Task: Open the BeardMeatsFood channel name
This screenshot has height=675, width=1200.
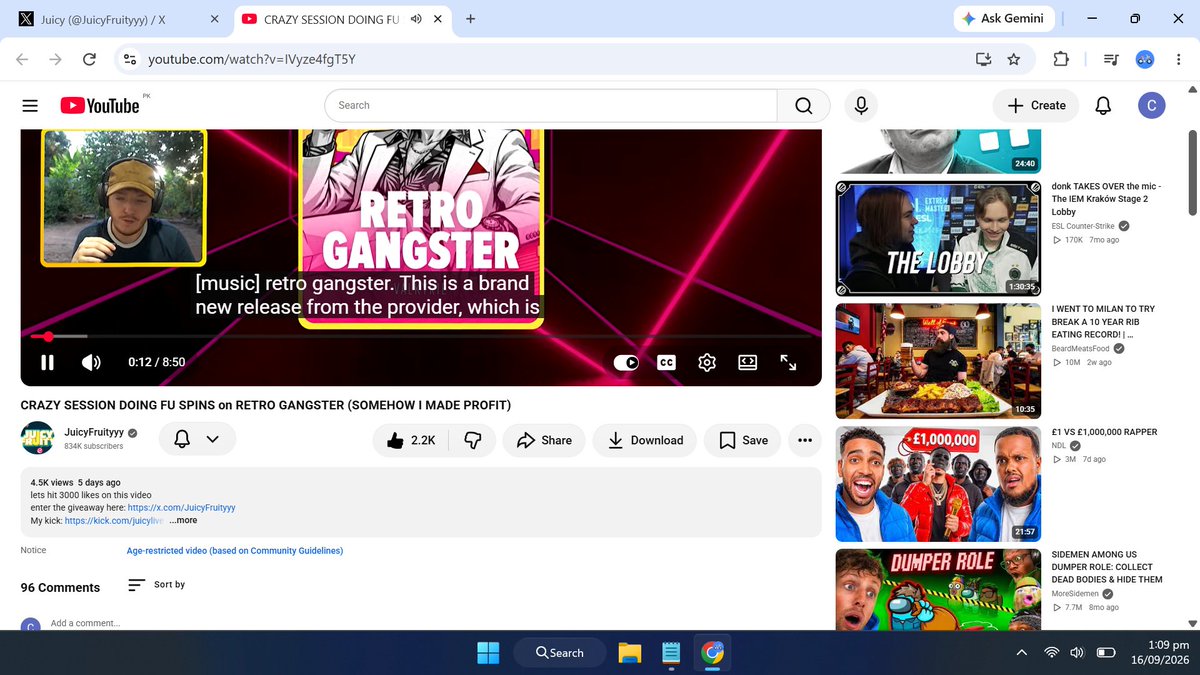Action: click(x=1081, y=349)
